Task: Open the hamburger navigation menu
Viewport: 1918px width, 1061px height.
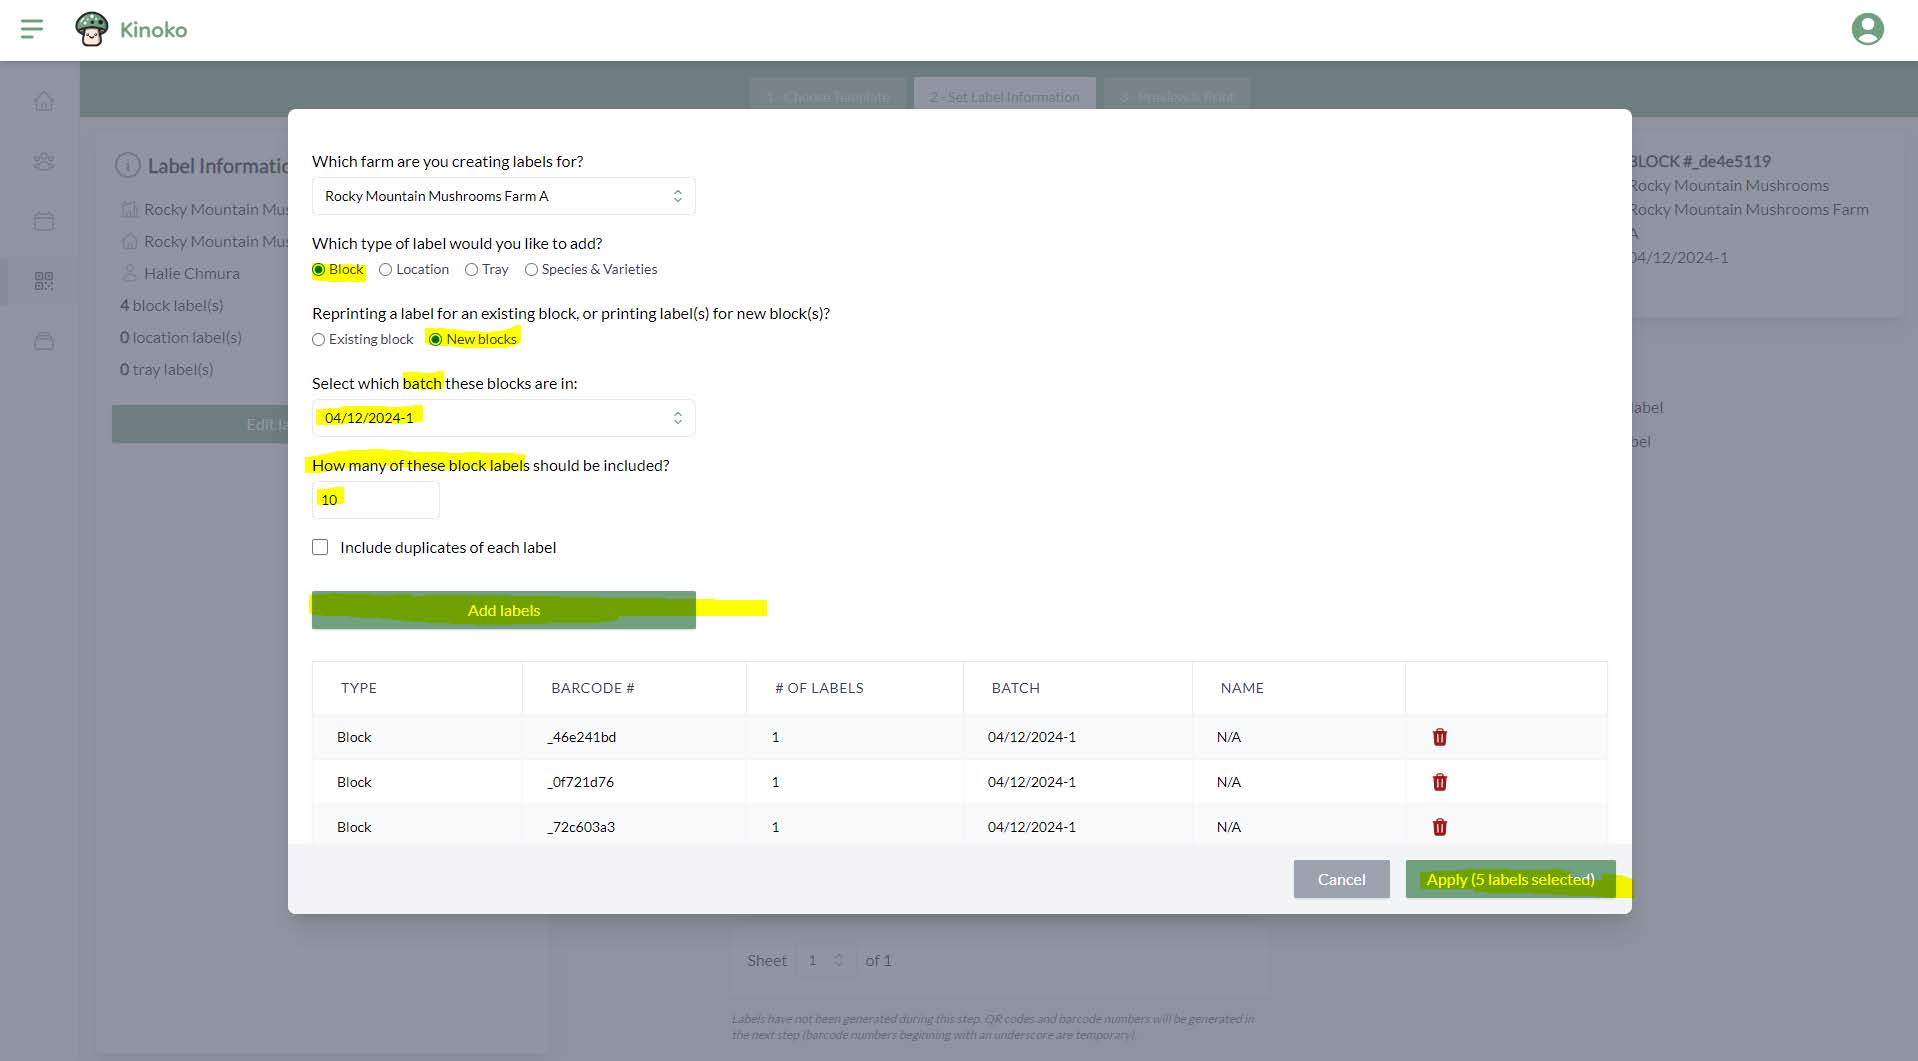Action: click(x=32, y=29)
